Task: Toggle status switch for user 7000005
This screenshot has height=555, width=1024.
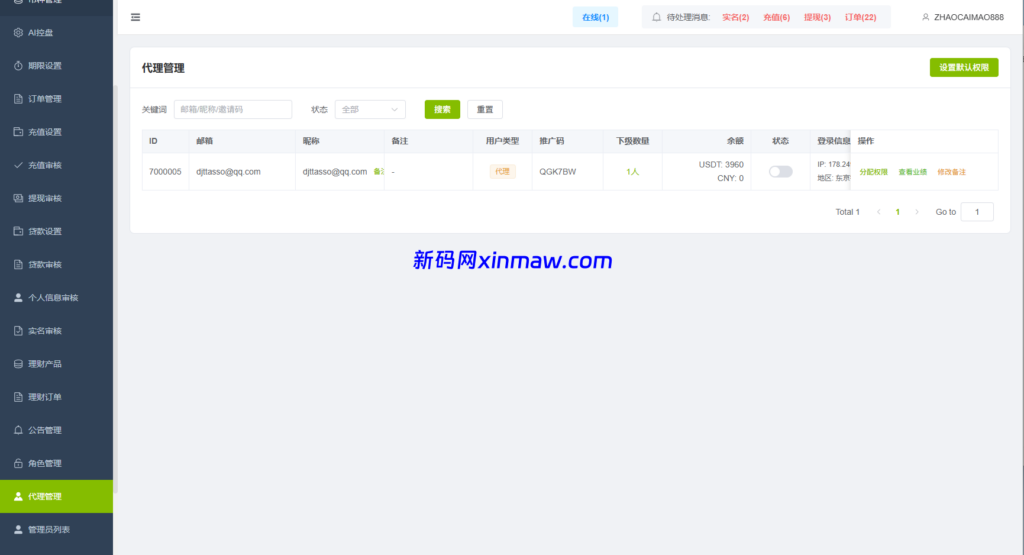Action: (x=780, y=172)
